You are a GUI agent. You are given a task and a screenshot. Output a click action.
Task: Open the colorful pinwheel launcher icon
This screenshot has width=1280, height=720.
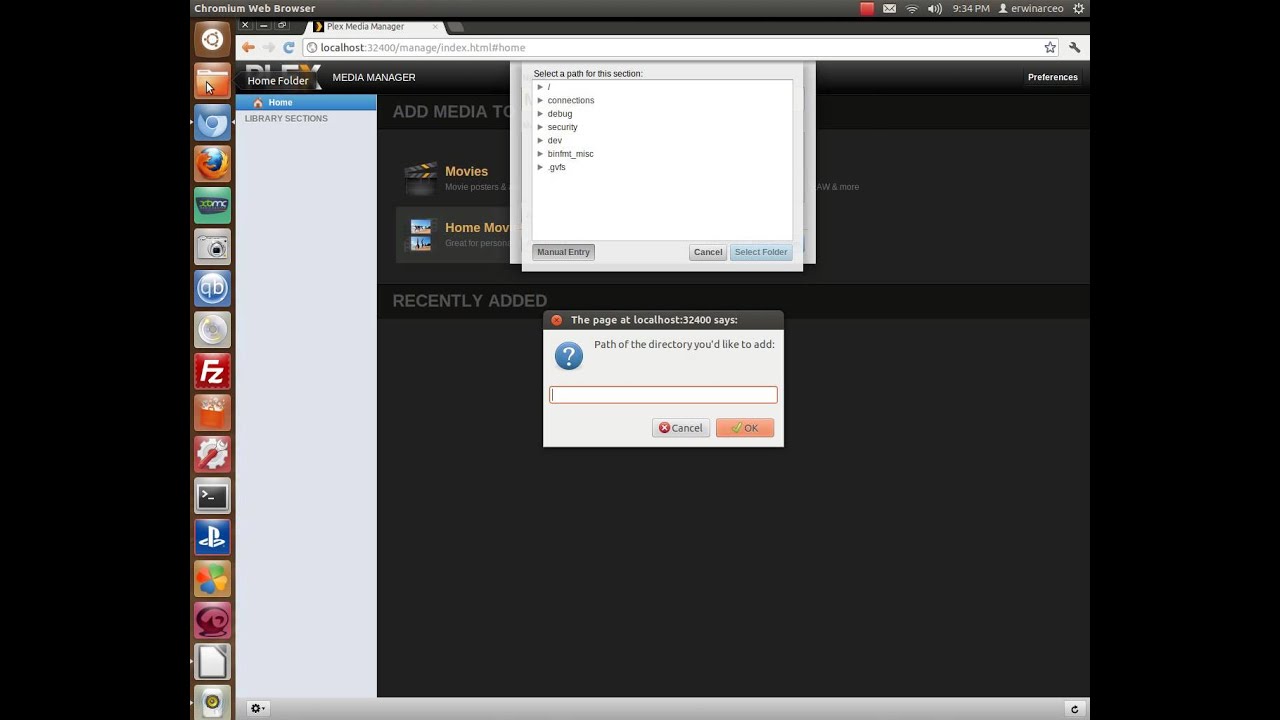[212, 579]
